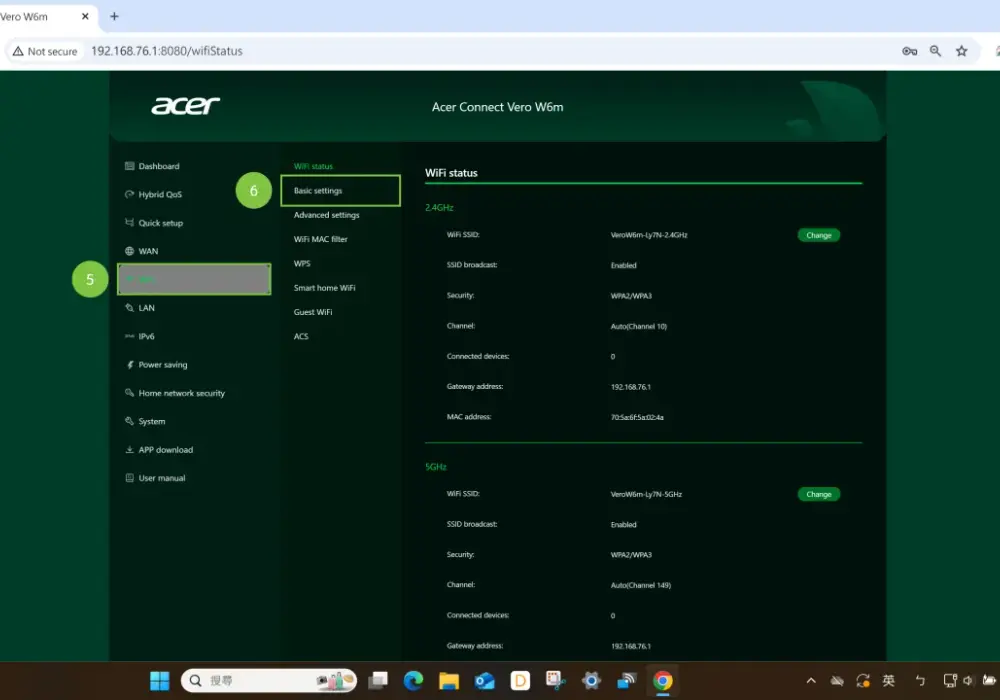Image resolution: width=1000 pixels, height=700 pixels.
Task: Click Change for the 5GHz WiFi SSID
Action: [819, 494]
